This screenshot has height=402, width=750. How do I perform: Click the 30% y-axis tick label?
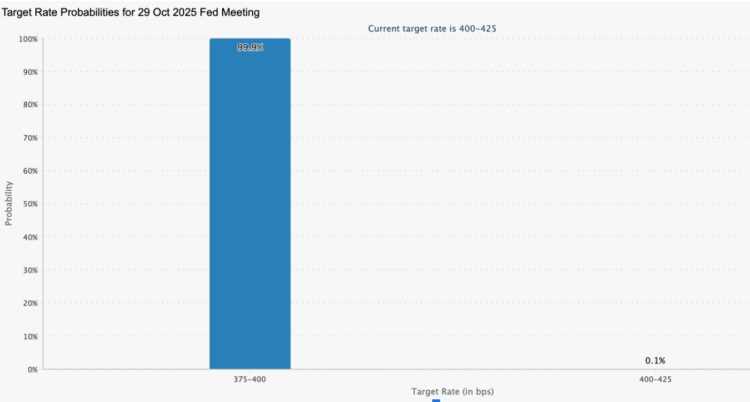coord(30,270)
